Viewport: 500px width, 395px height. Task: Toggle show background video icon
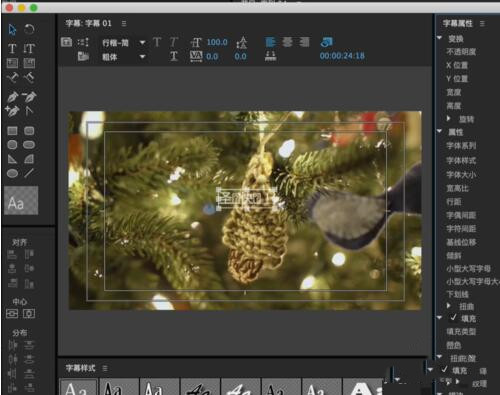326,42
